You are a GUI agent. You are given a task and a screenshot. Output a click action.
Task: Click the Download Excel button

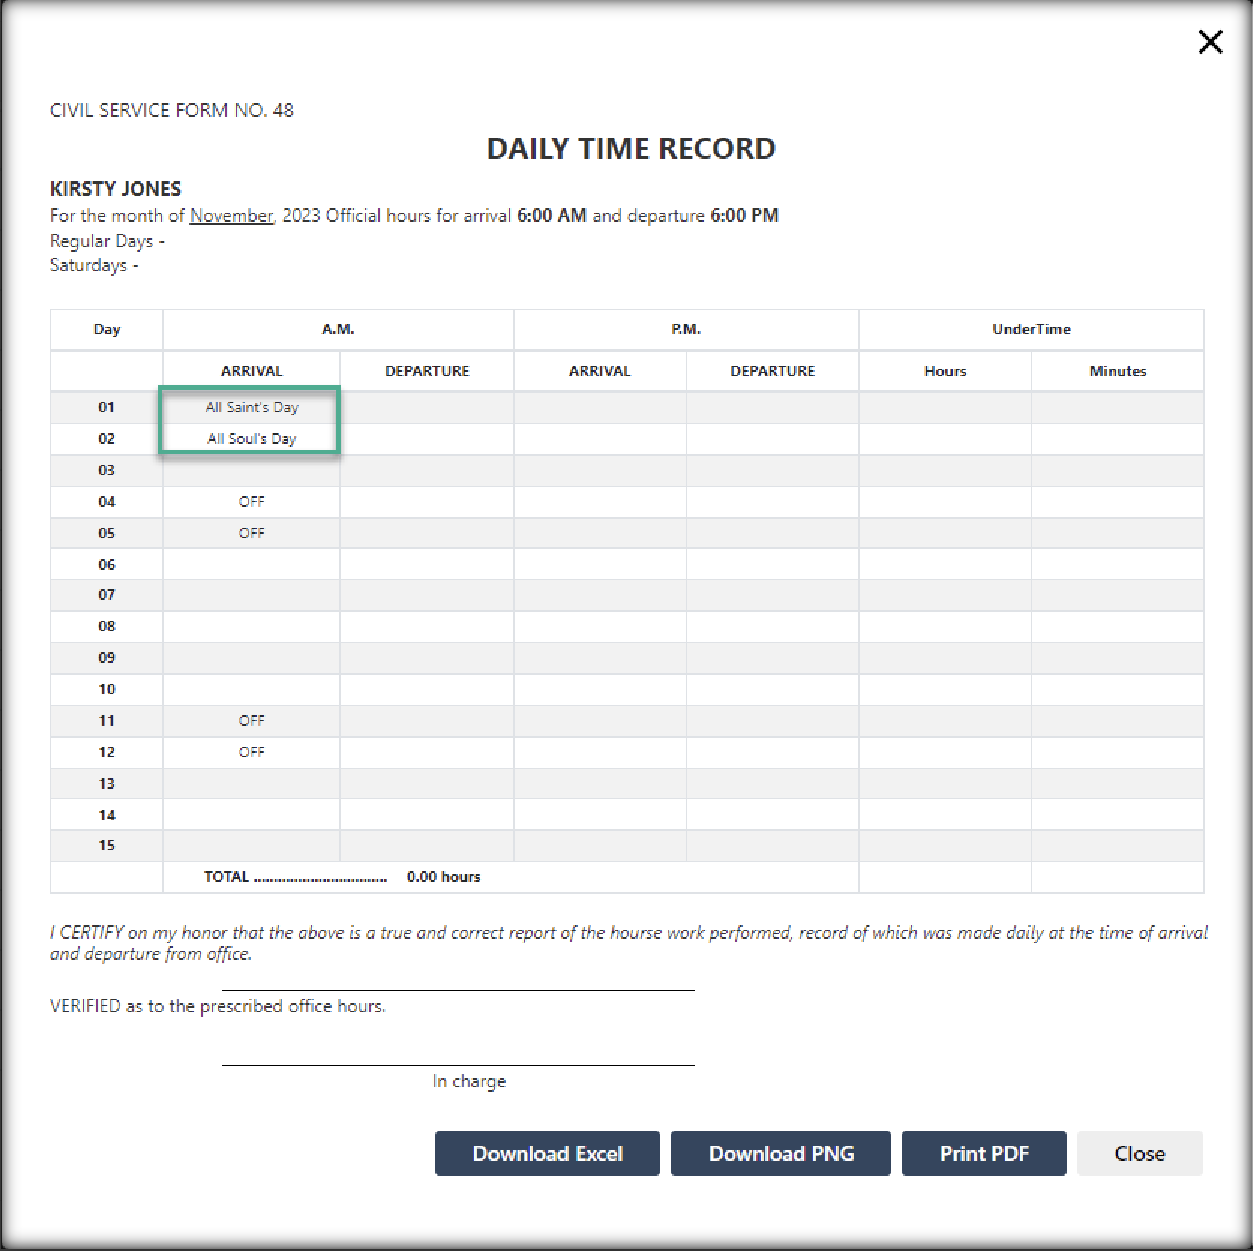click(547, 1153)
